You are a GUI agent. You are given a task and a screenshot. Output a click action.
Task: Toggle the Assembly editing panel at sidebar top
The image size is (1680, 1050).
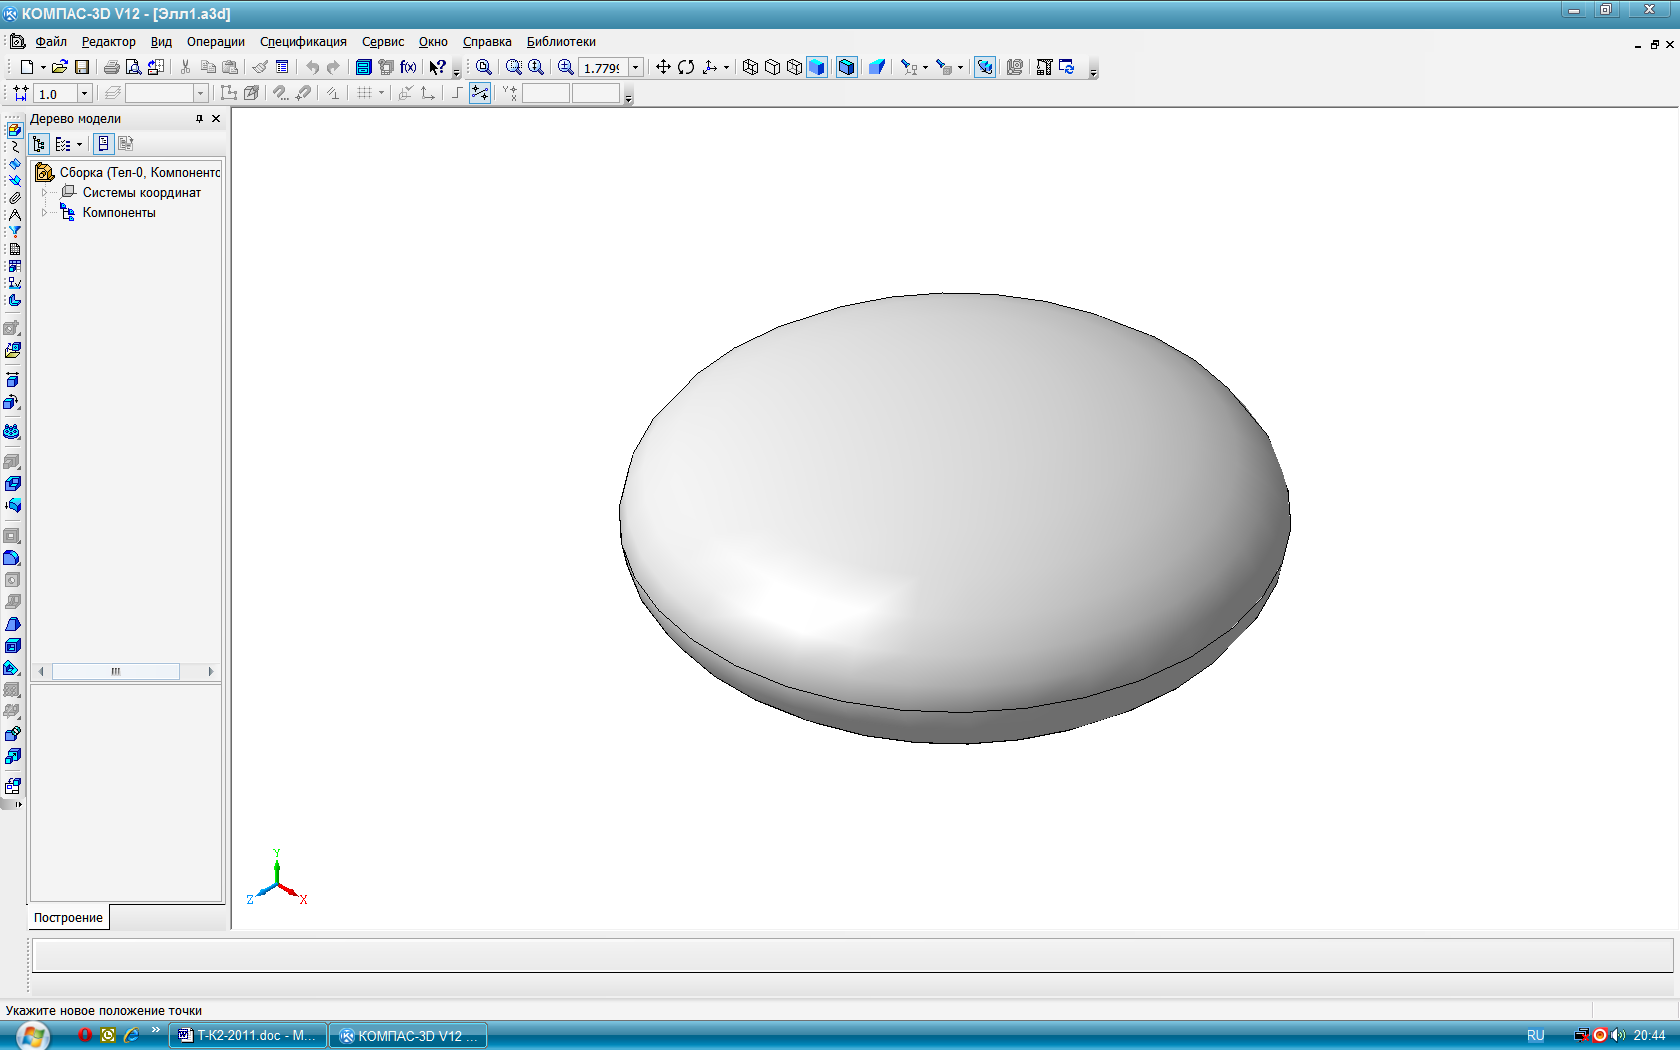(14, 130)
